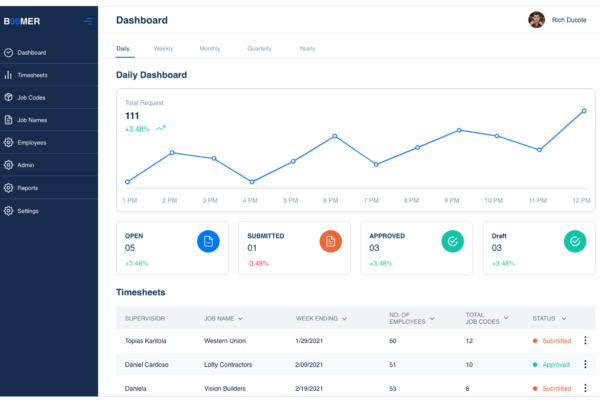This screenshot has height=403, width=600.
Task: Select the Quarterly tab
Action: coord(259,48)
